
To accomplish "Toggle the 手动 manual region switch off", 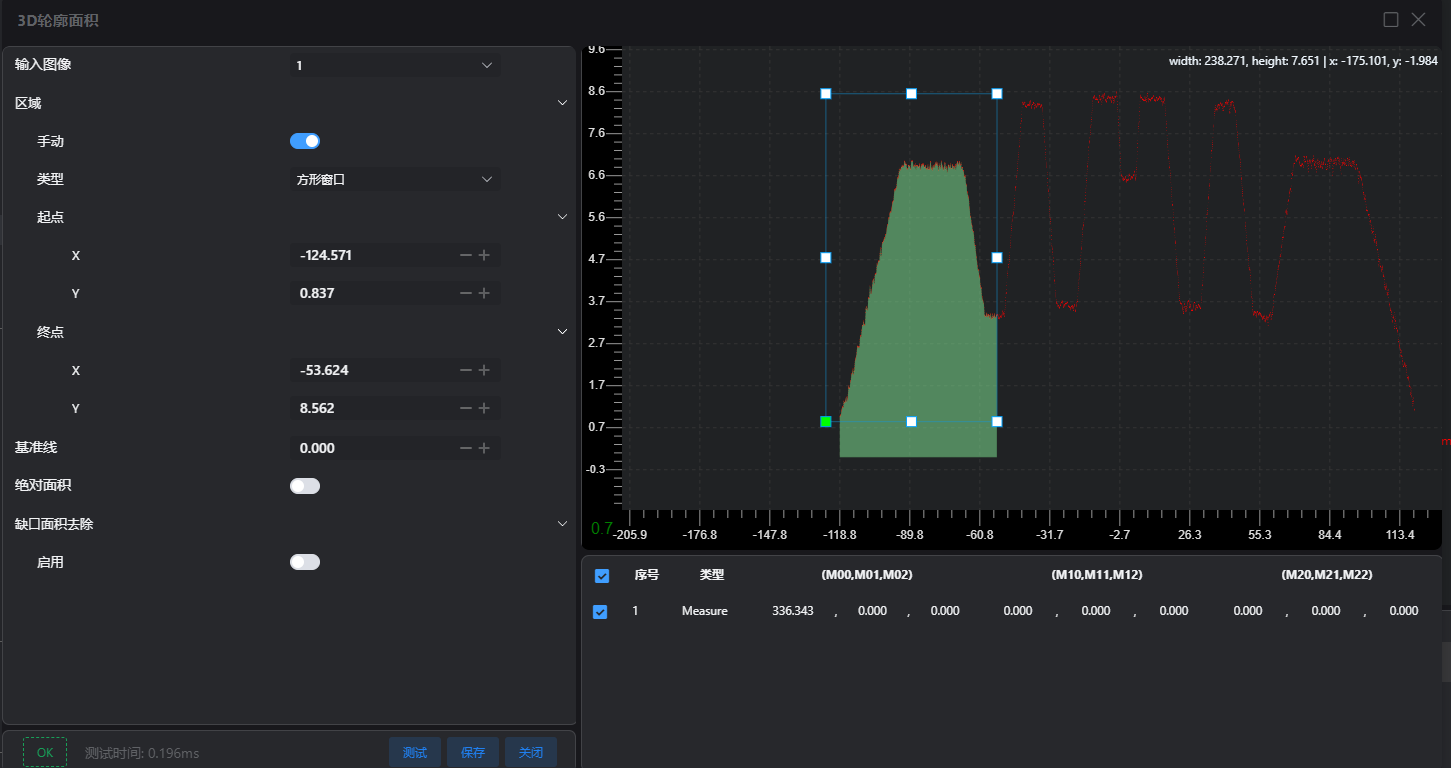I will click(305, 141).
